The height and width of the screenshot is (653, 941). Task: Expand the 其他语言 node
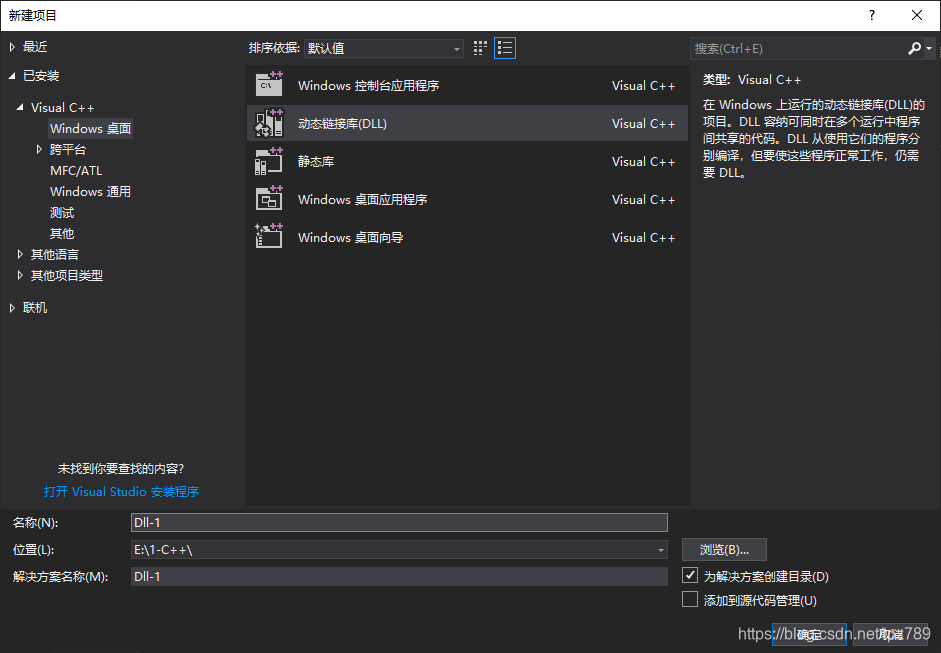tap(20, 254)
